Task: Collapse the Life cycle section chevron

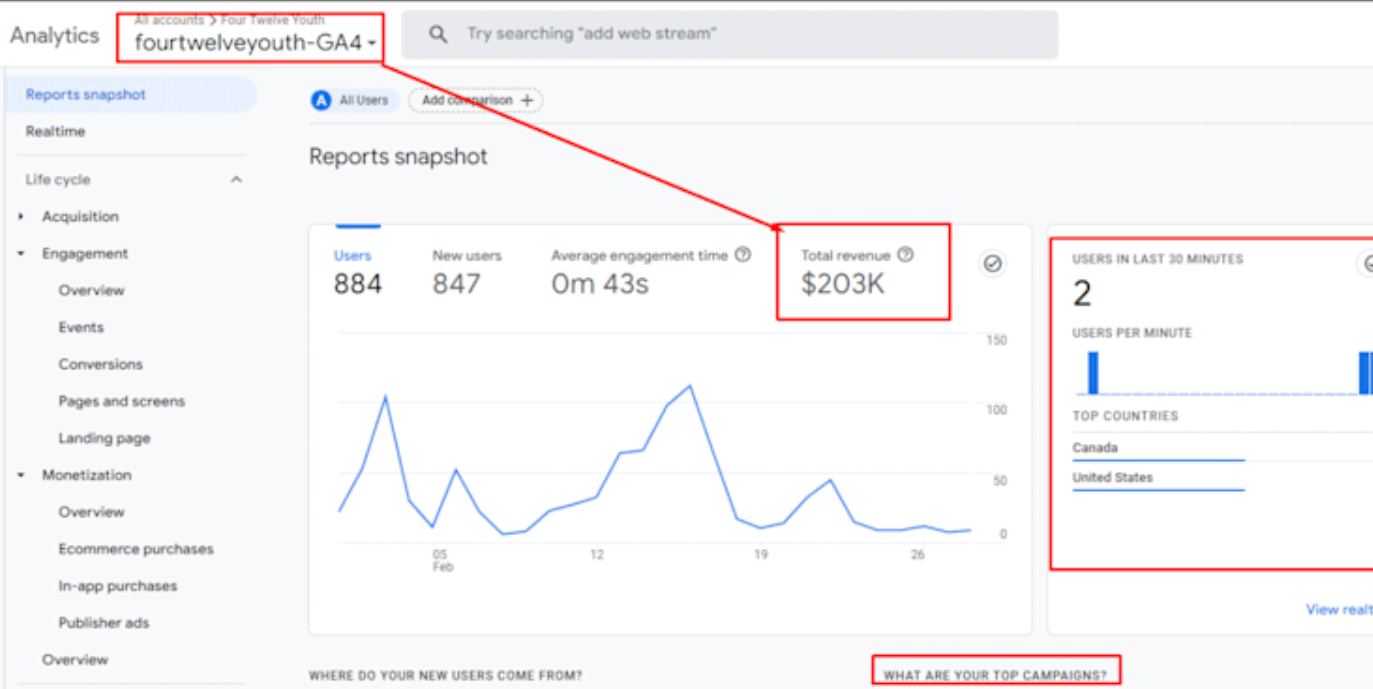Action: coord(236,180)
